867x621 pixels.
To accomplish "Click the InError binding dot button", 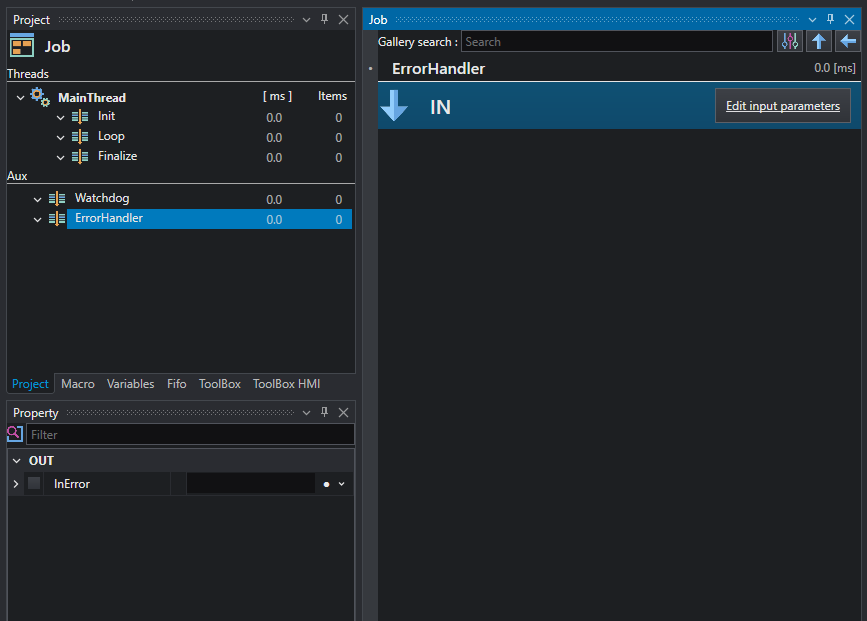I will pyautogui.click(x=326, y=484).
